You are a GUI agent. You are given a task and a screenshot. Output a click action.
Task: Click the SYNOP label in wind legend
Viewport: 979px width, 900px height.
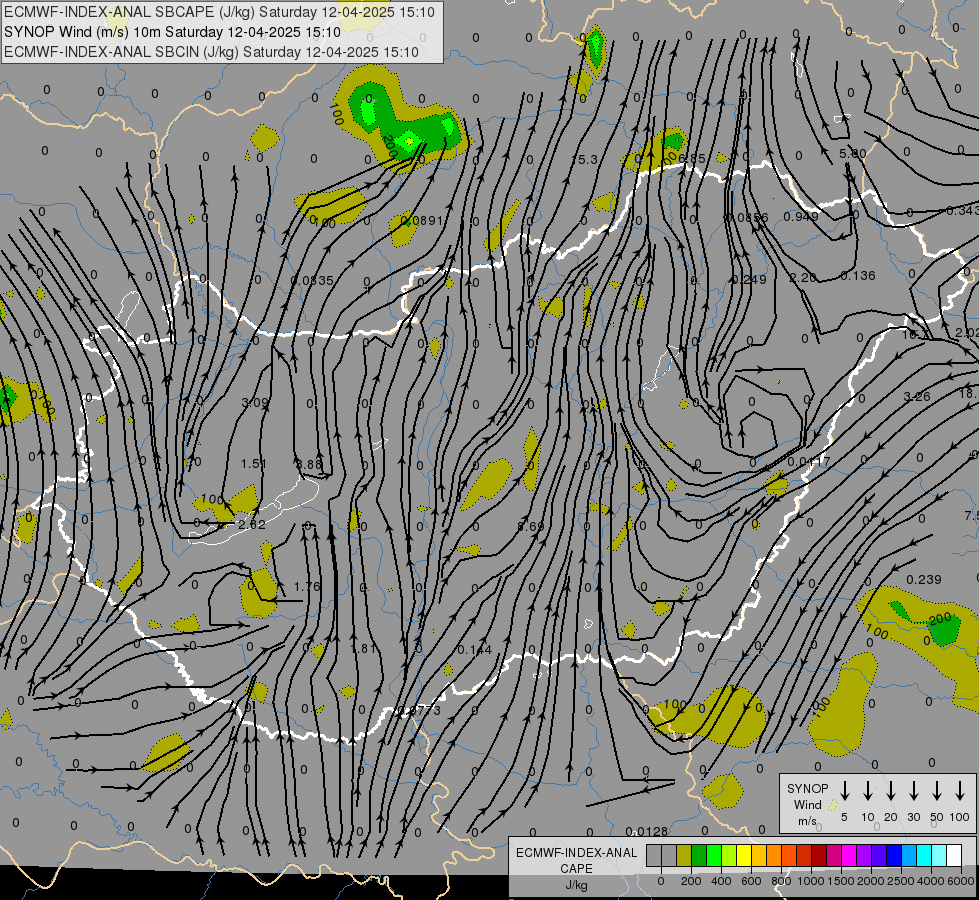pos(807,788)
